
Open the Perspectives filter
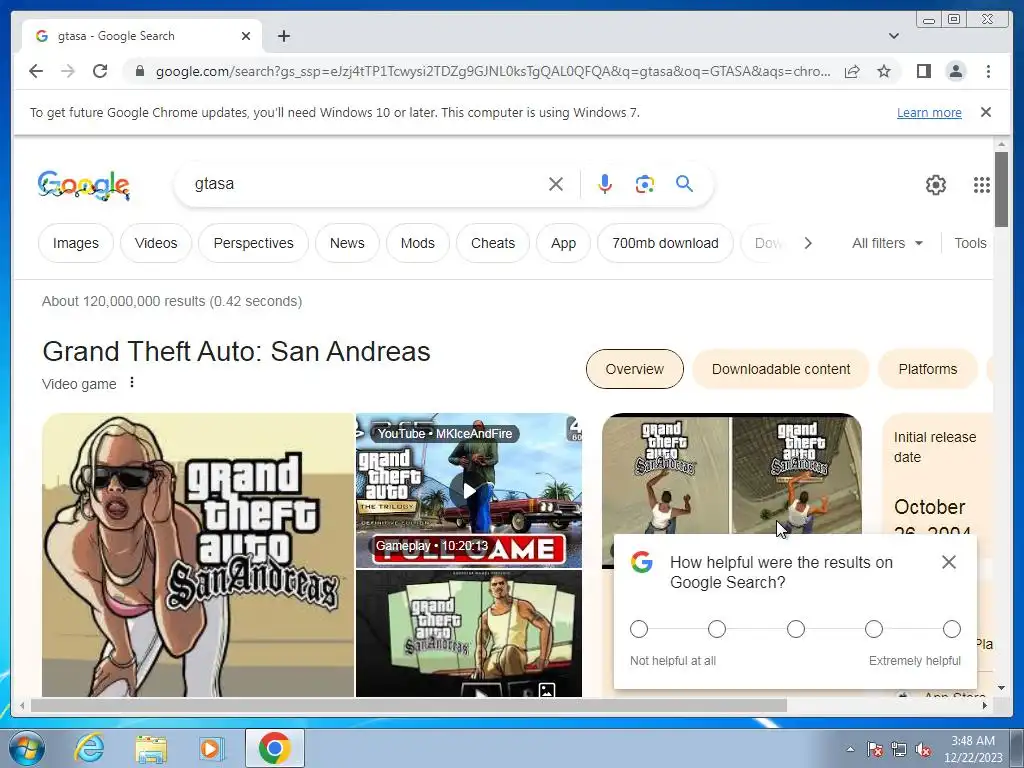(x=253, y=243)
